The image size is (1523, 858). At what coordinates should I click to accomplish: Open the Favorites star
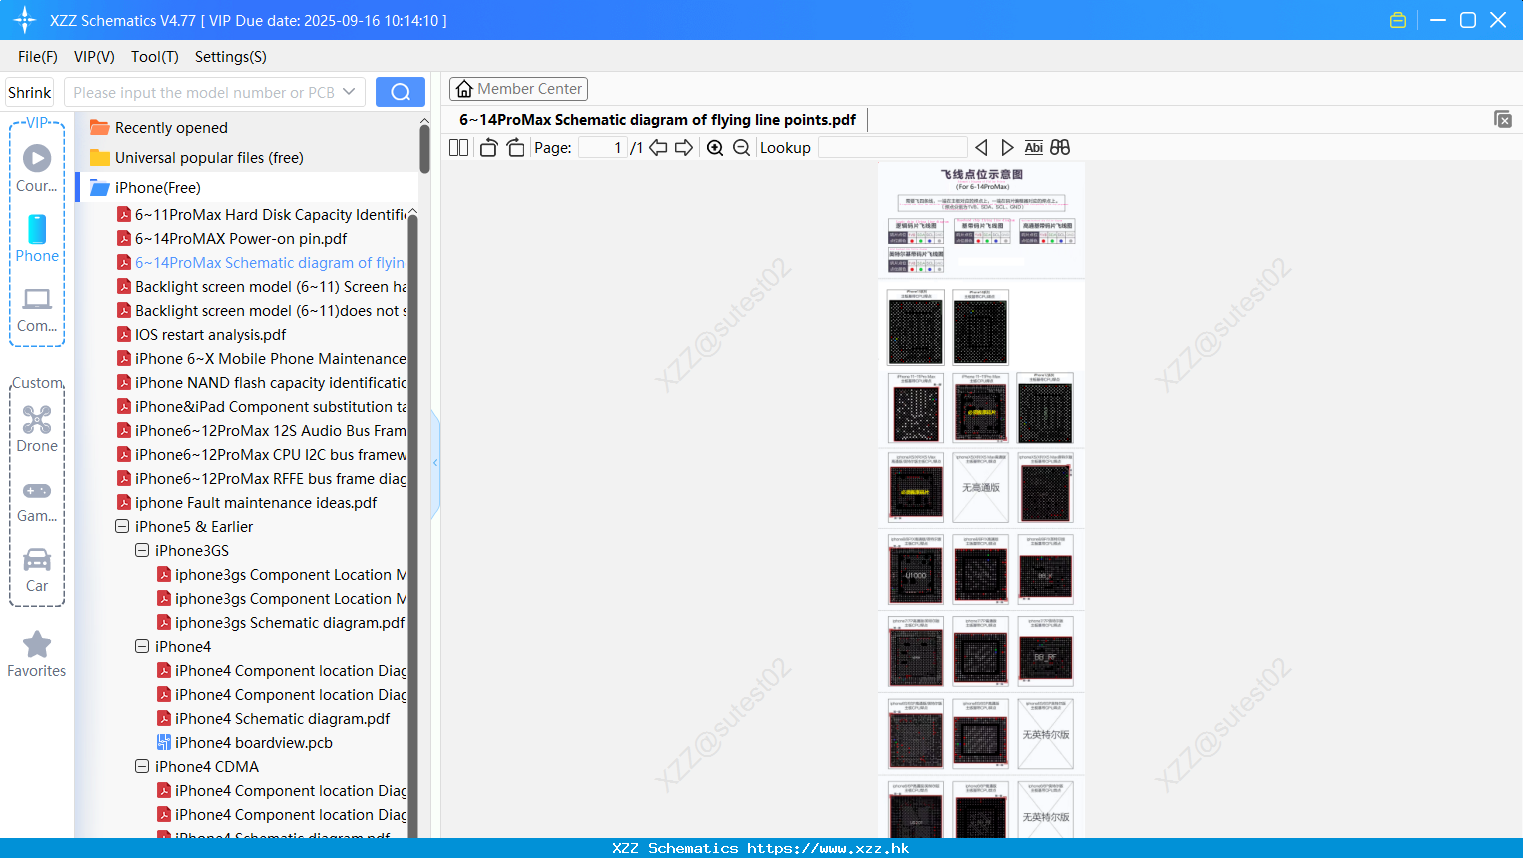point(37,654)
